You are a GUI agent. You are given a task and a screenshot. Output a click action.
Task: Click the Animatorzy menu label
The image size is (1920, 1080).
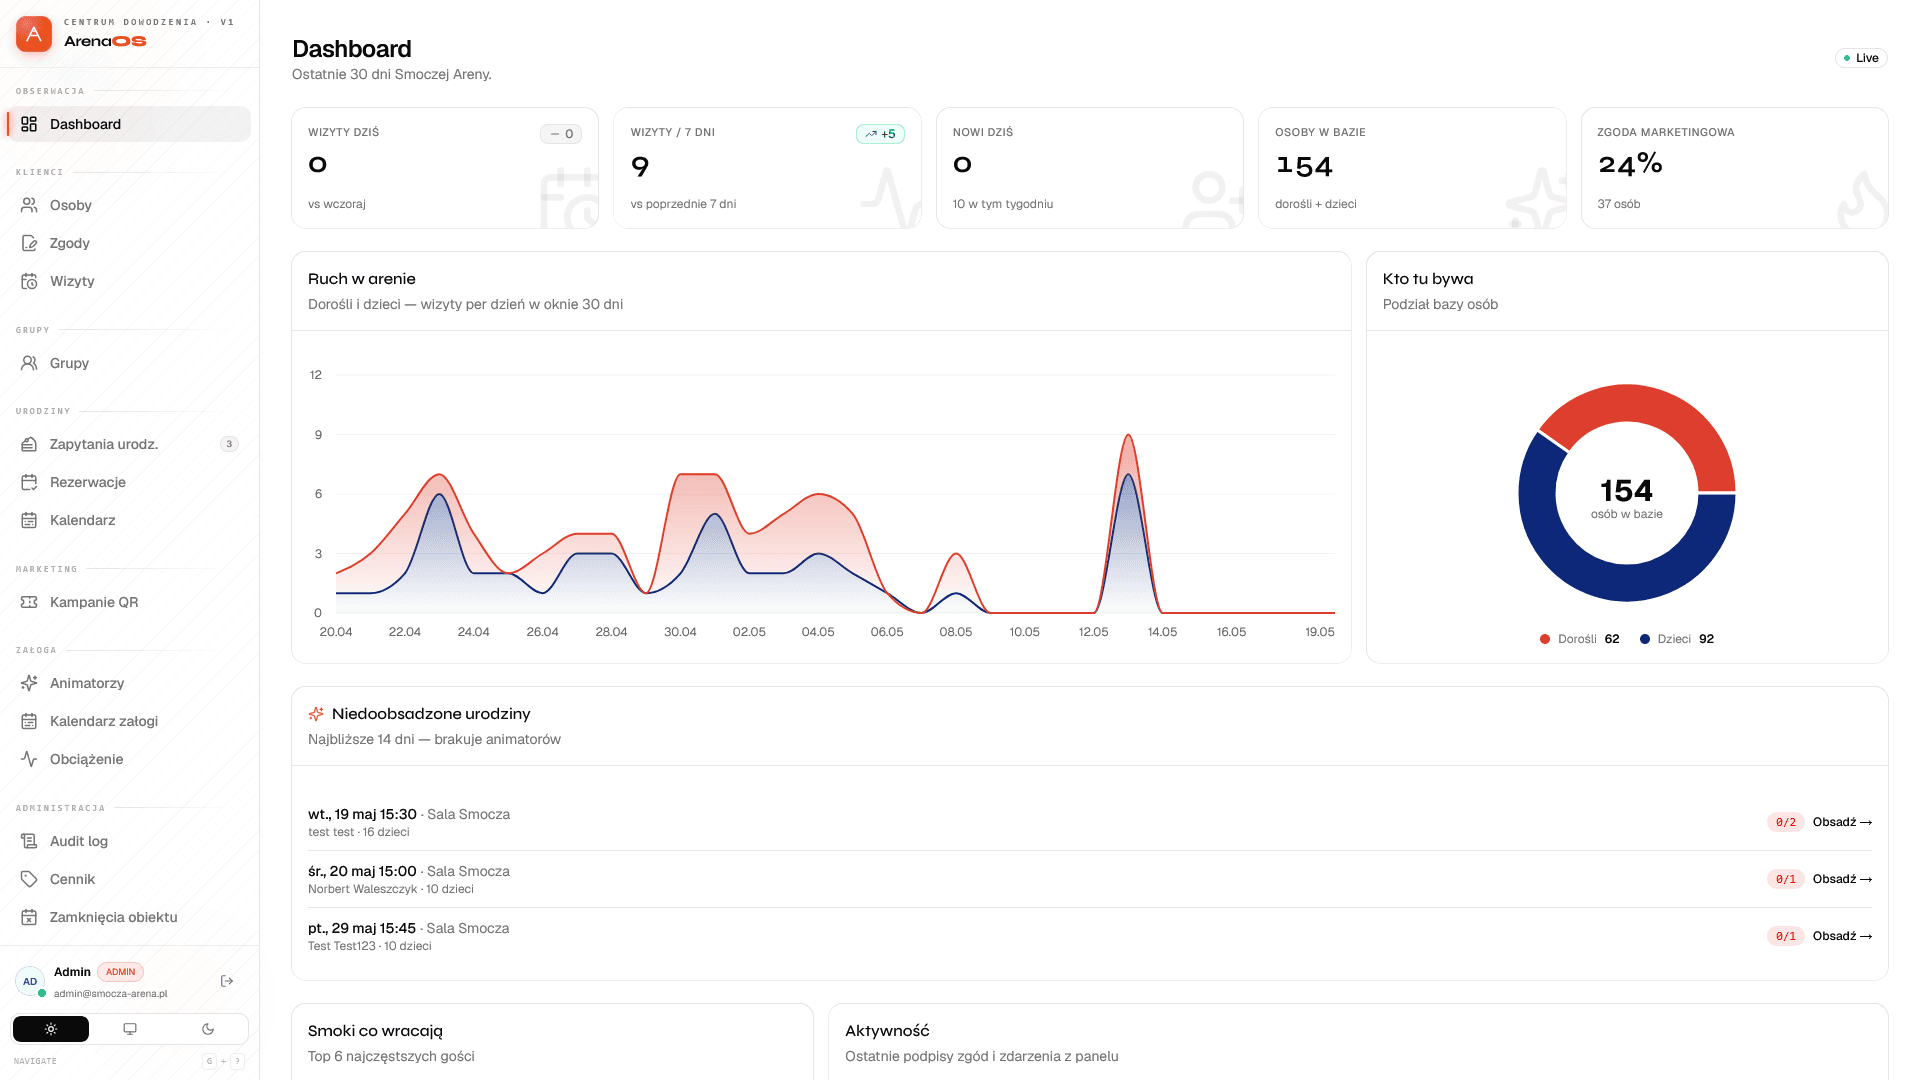(87, 683)
